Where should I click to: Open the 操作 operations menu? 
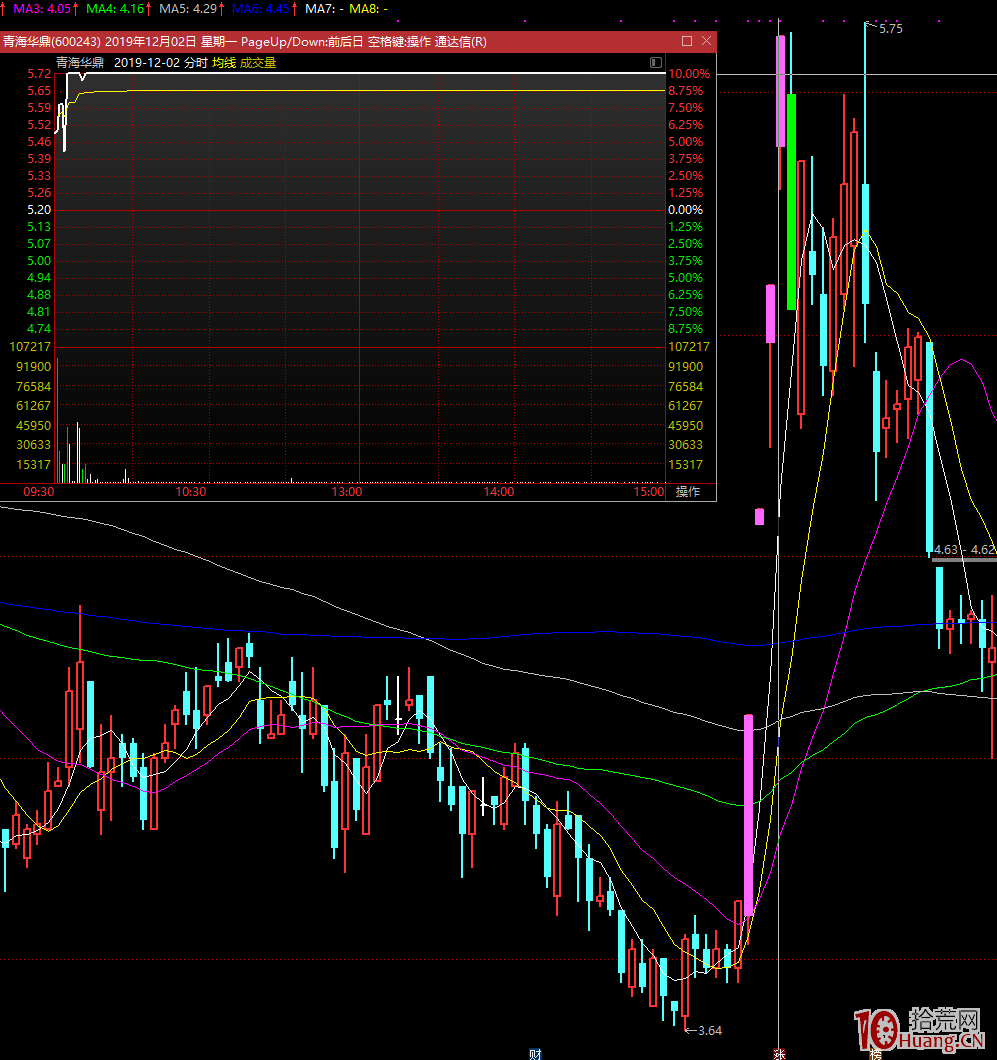coord(688,492)
